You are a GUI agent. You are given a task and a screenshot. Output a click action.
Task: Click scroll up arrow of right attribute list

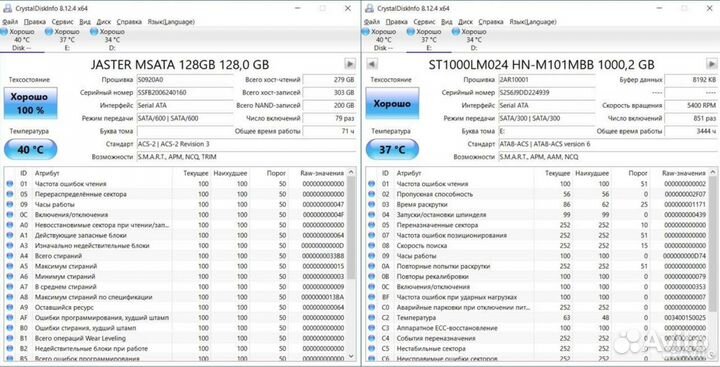pos(714,172)
